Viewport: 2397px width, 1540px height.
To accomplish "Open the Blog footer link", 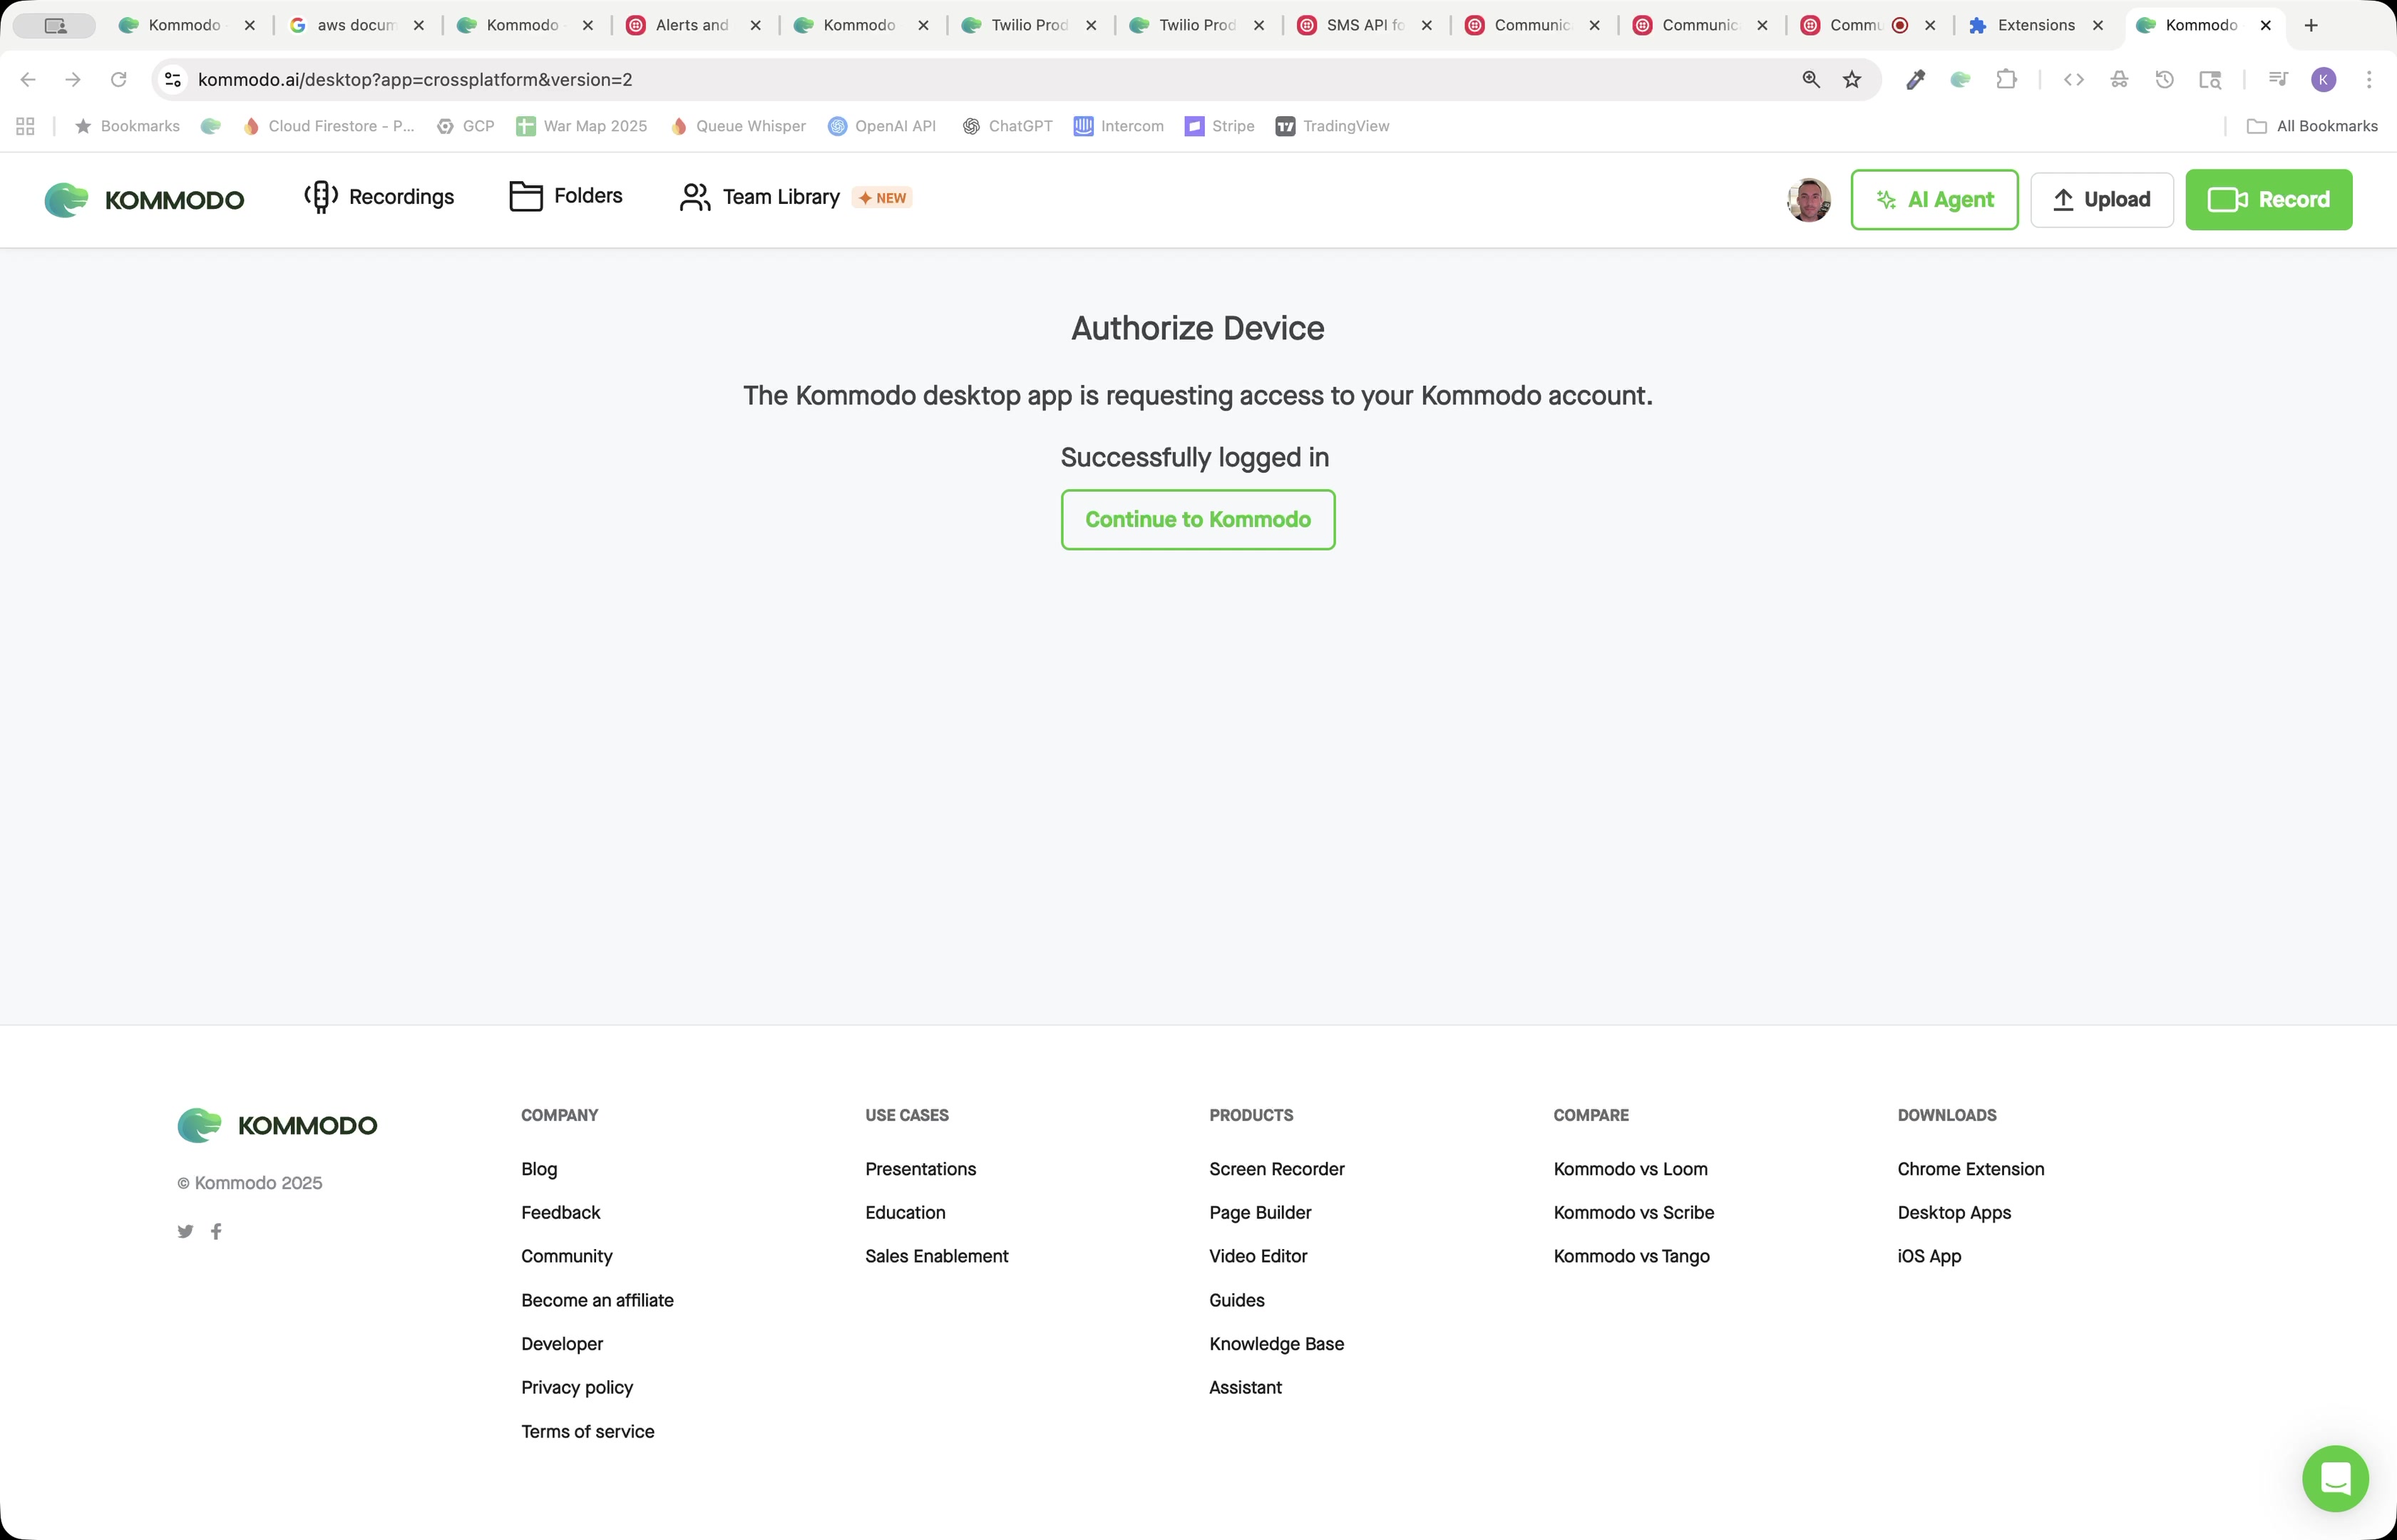I will pos(539,1169).
